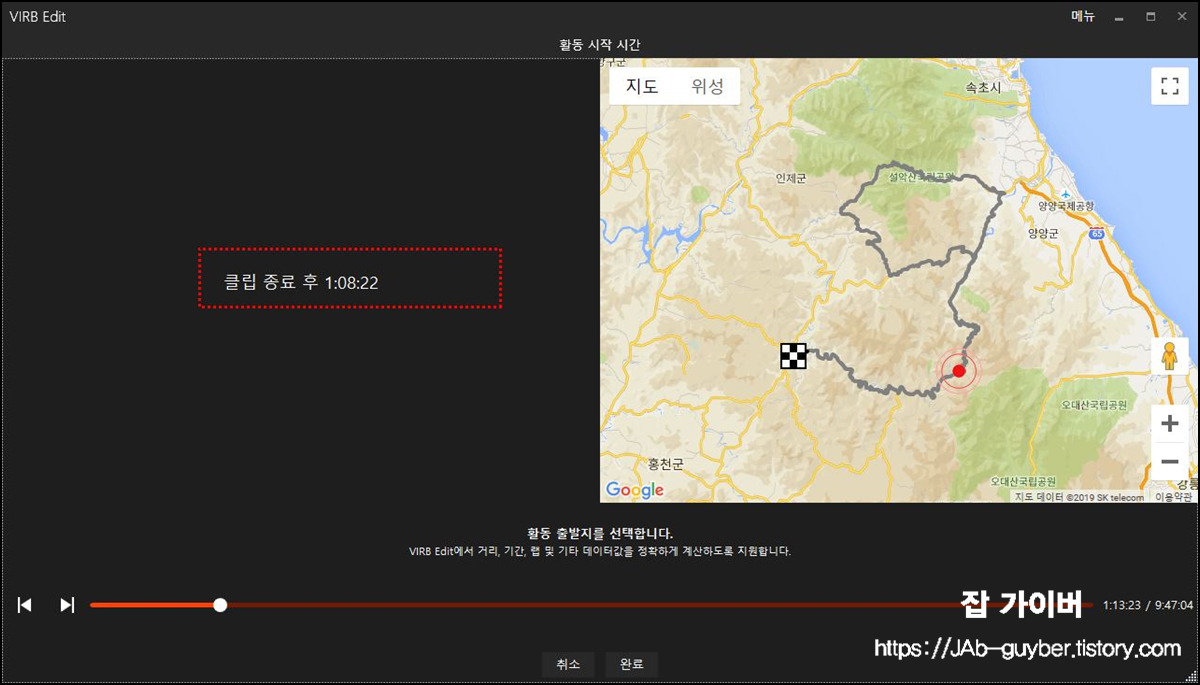Open the 메뉴 menu in title bar
1200x685 pixels.
pyautogui.click(x=1083, y=16)
